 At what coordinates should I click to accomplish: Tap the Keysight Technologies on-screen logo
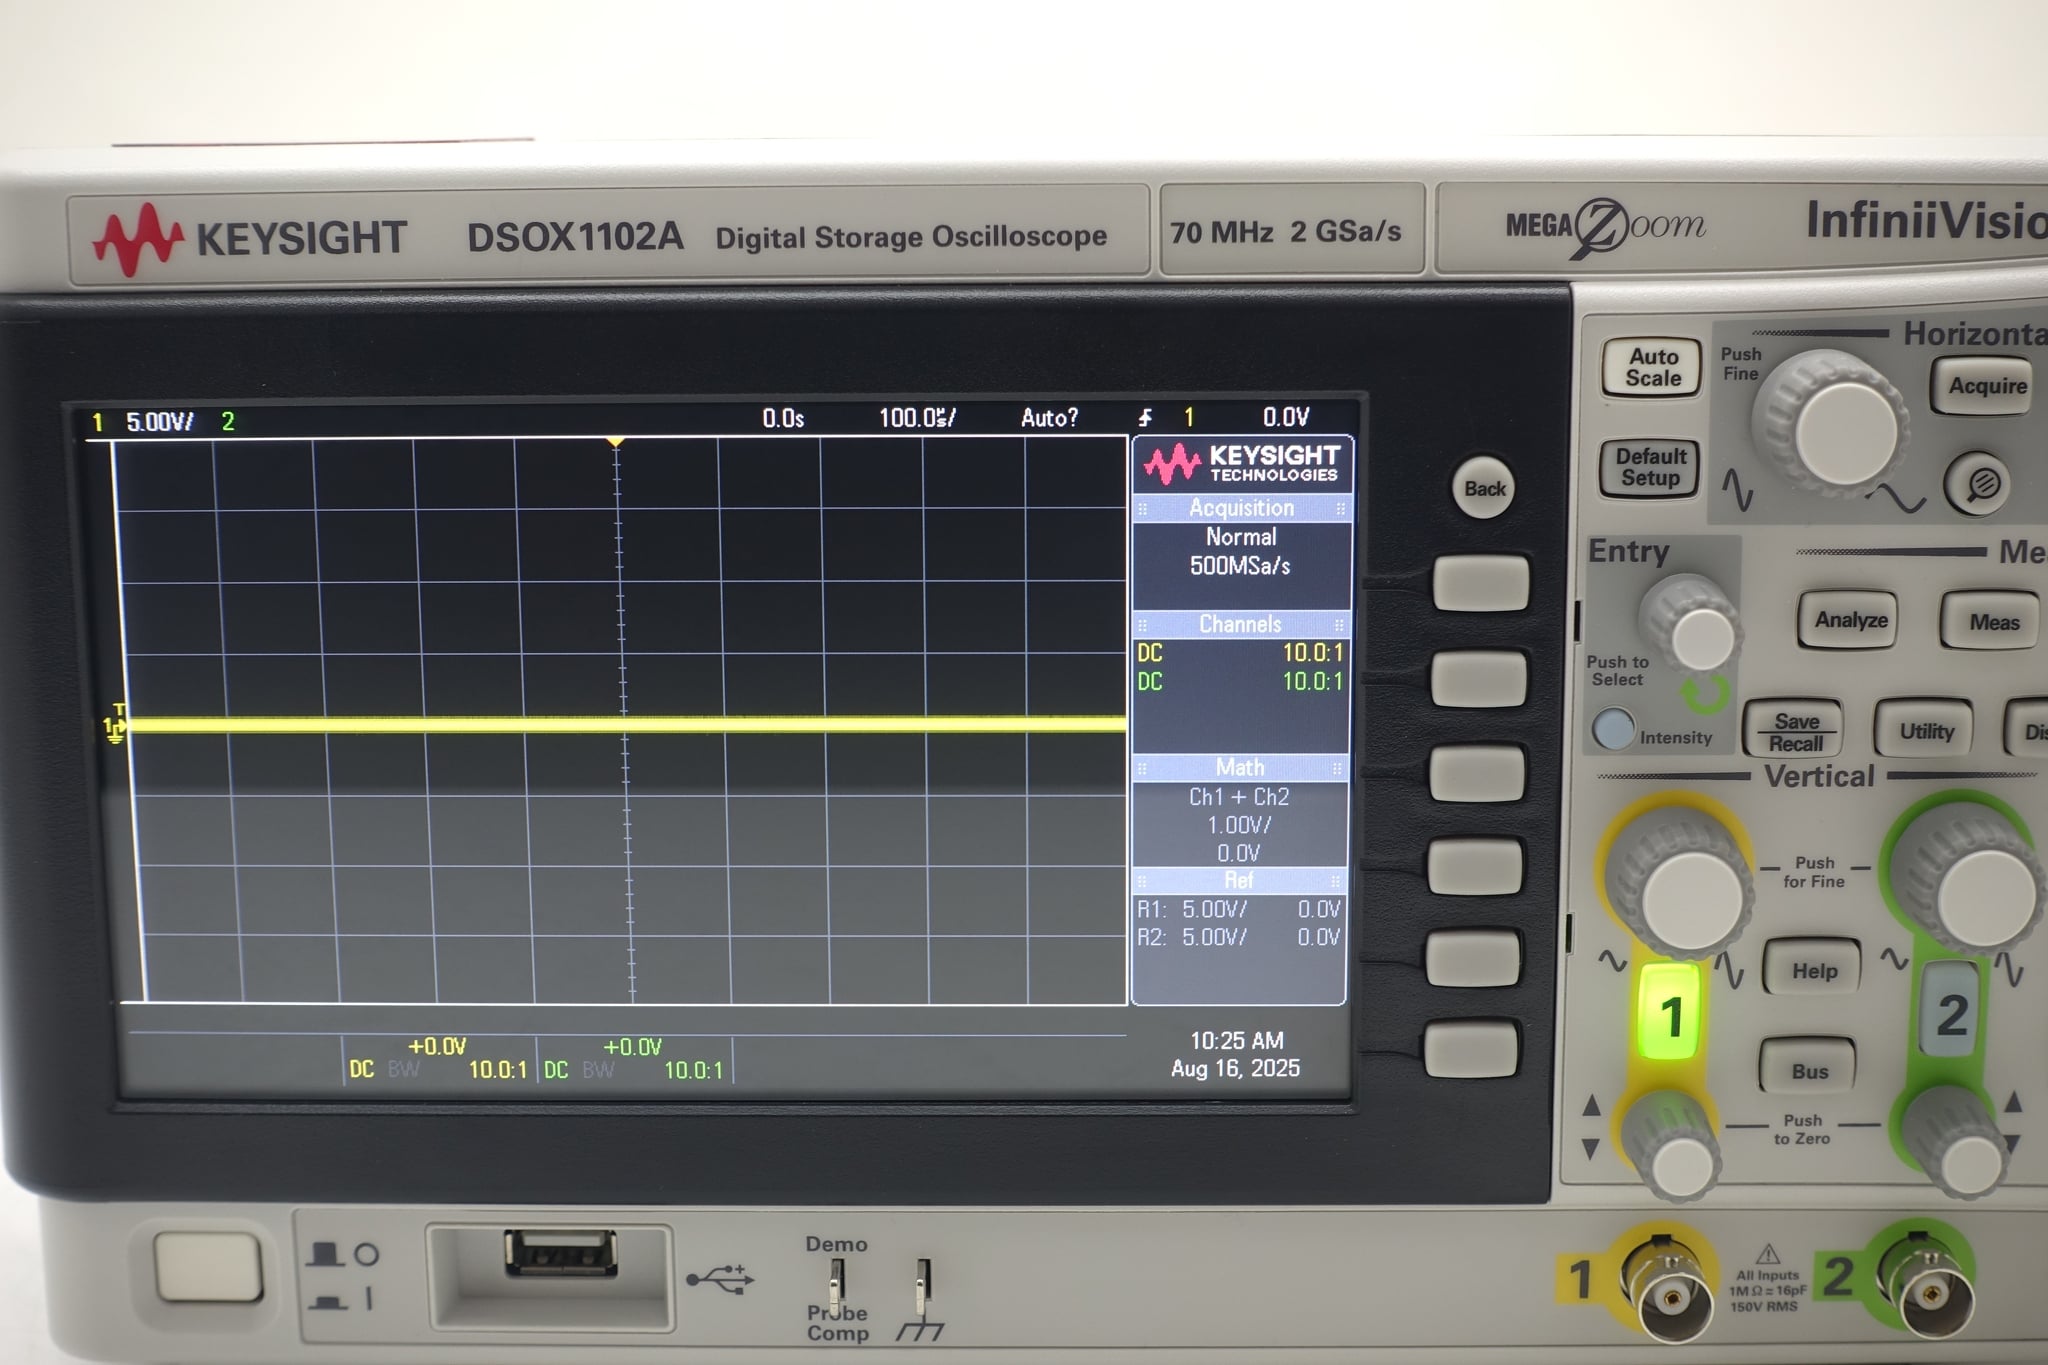point(1241,463)
